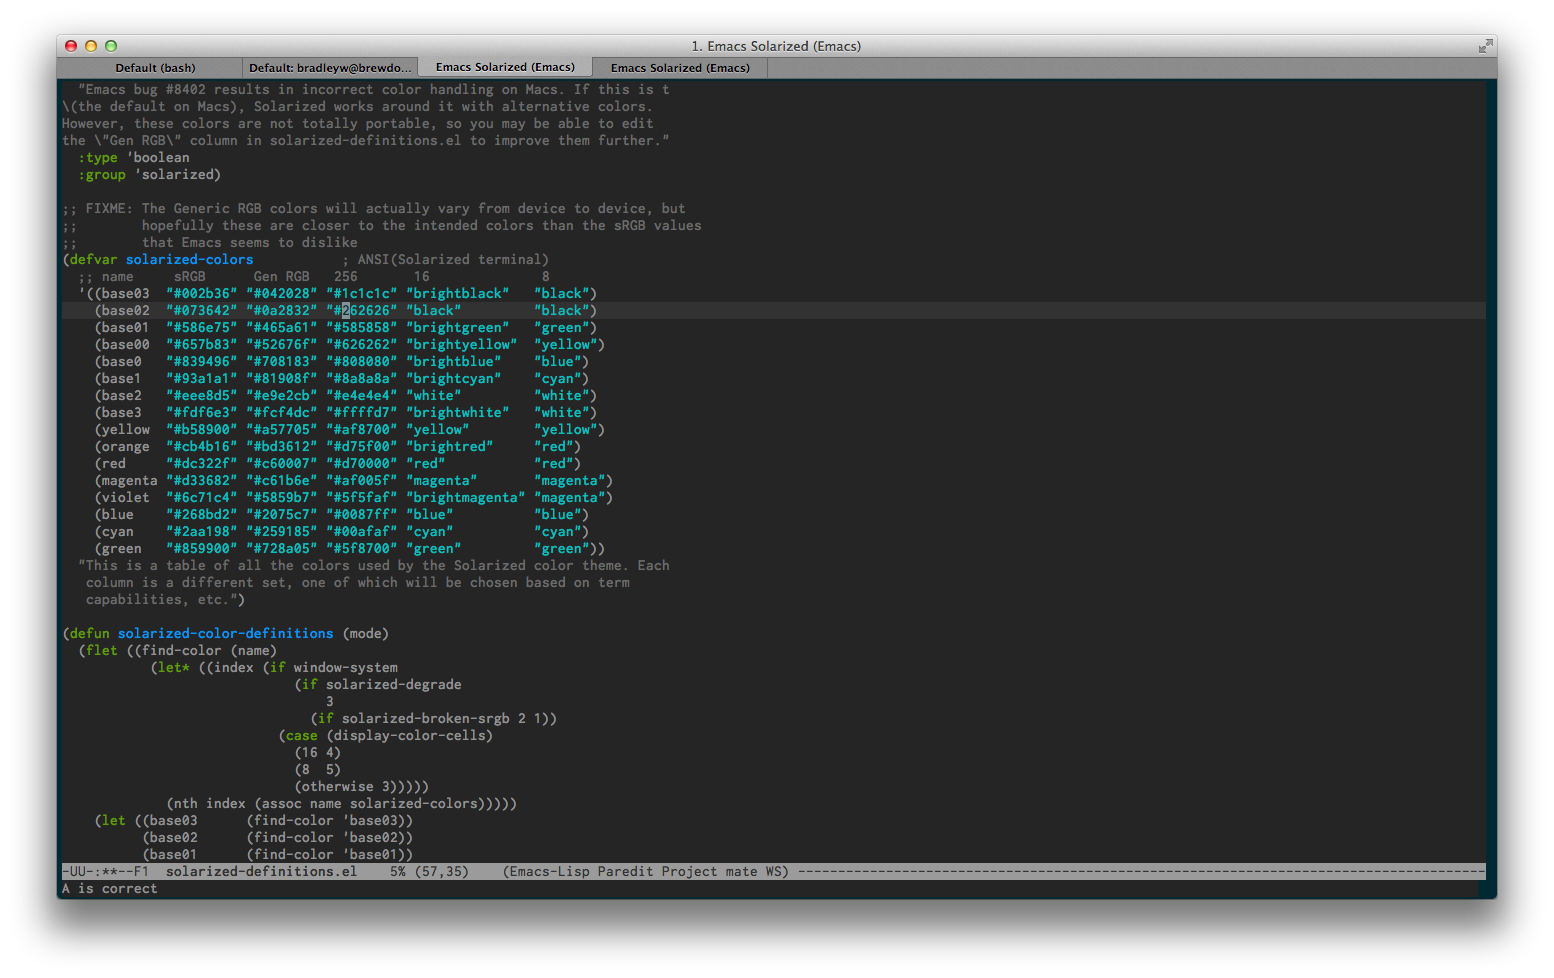Click the defvar keyword
The image size is (1554, 978).
click(94, 260)
